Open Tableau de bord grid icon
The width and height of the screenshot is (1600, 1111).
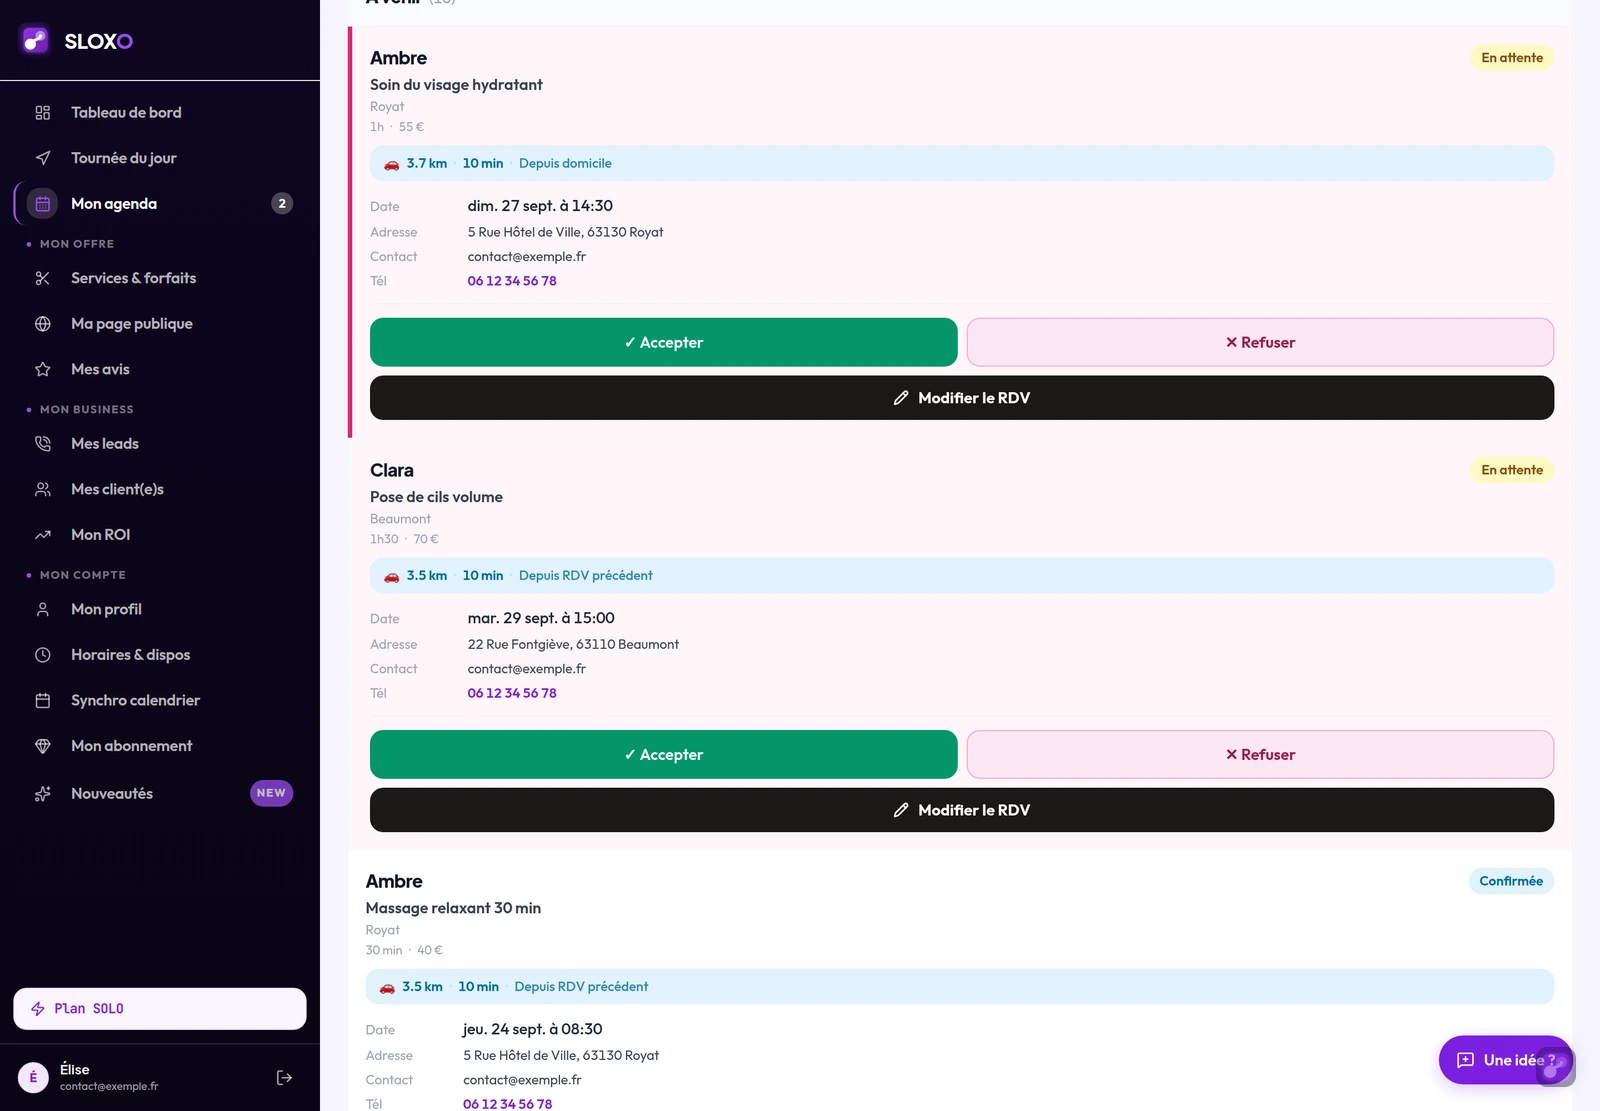pos(43,113)
